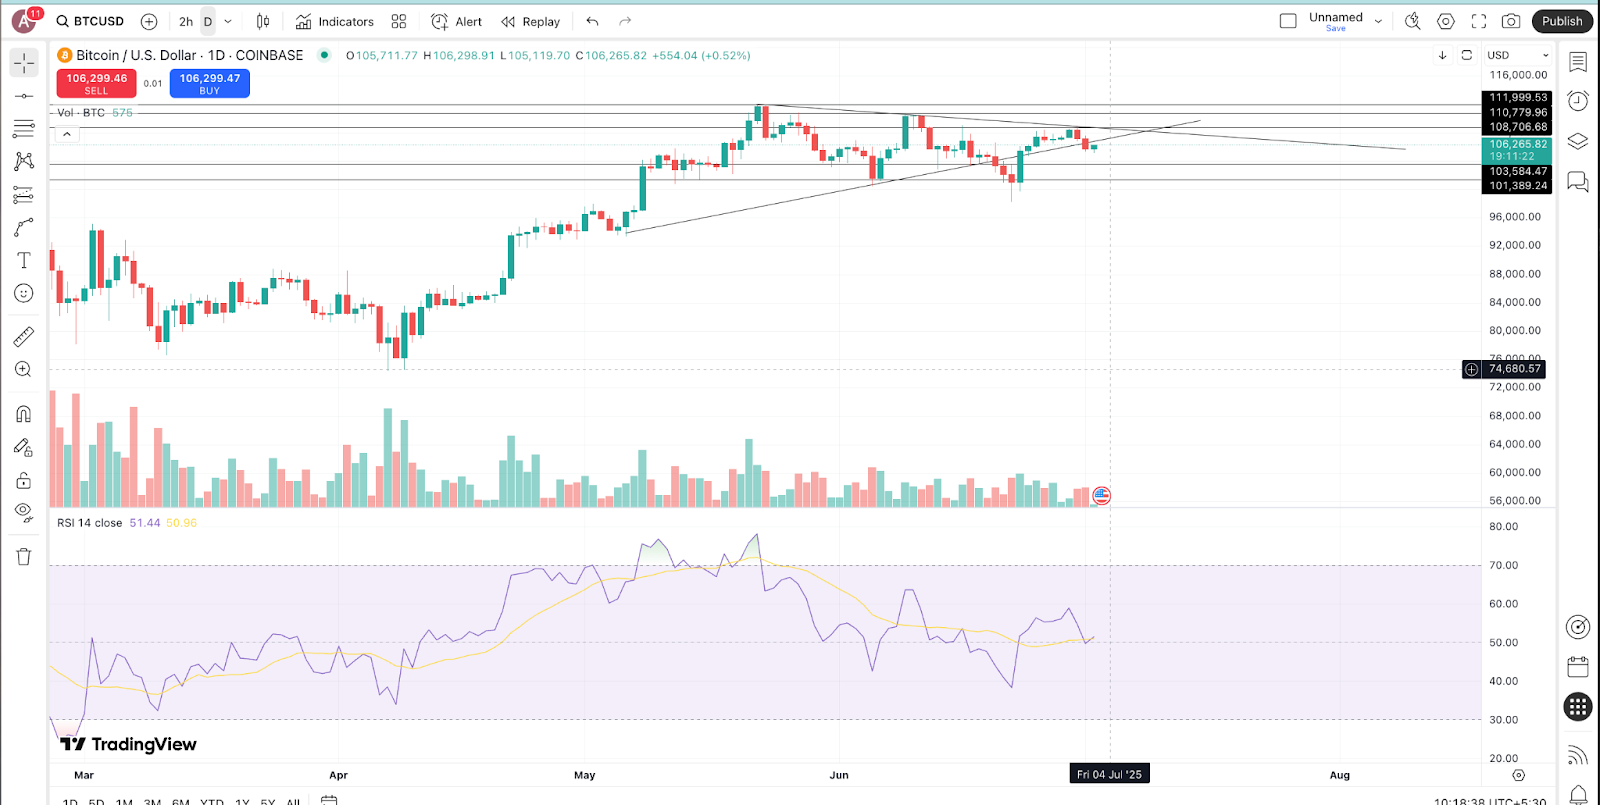Select the ruler measure tool
The width and height of the screenshot is (1600, 805).
(24, 337)
